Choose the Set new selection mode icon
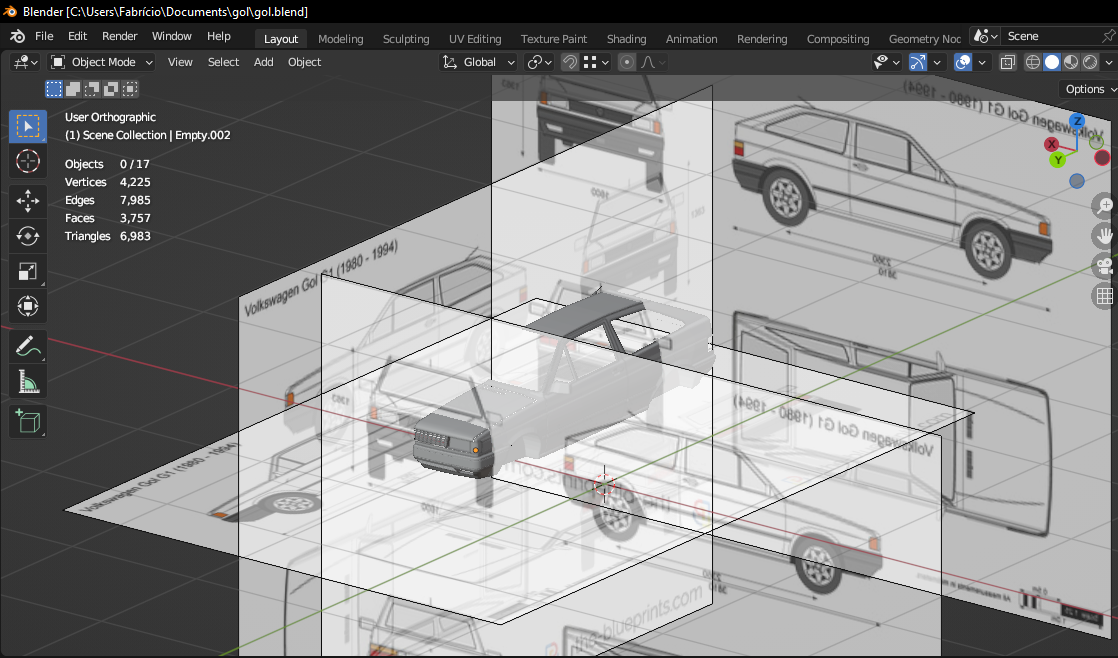Viewport: 1118px width, 658px height. point(53,89)
